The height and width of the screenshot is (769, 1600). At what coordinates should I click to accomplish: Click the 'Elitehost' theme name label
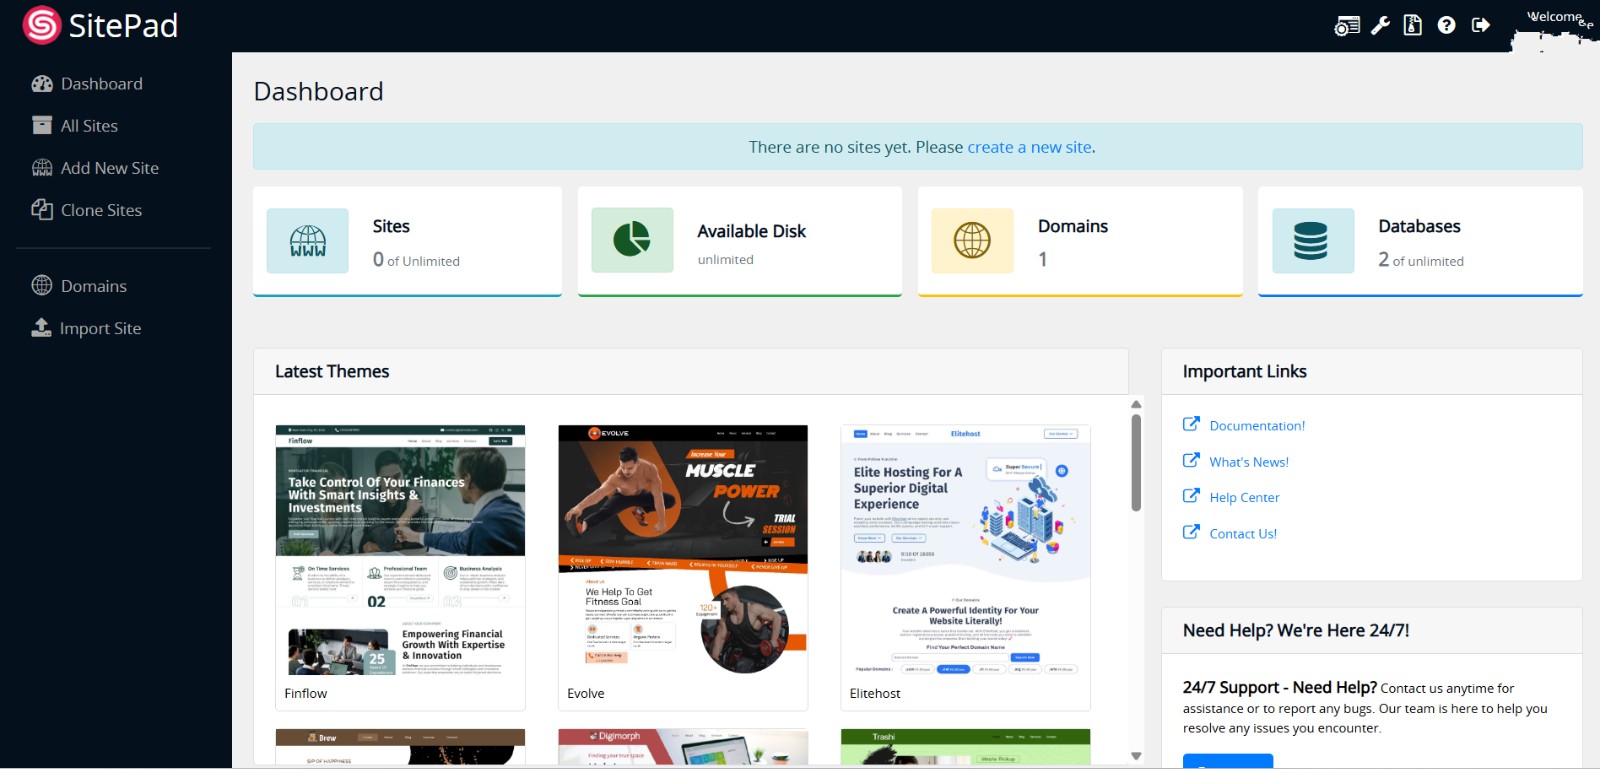[875, 693]
